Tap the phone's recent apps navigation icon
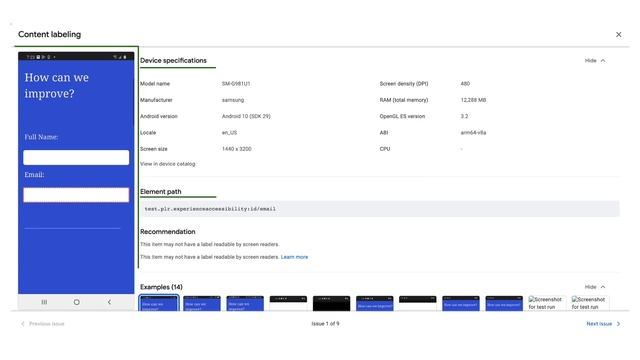Image resolution: width=640 pixels, height=360 pixels. click(44, 302)
